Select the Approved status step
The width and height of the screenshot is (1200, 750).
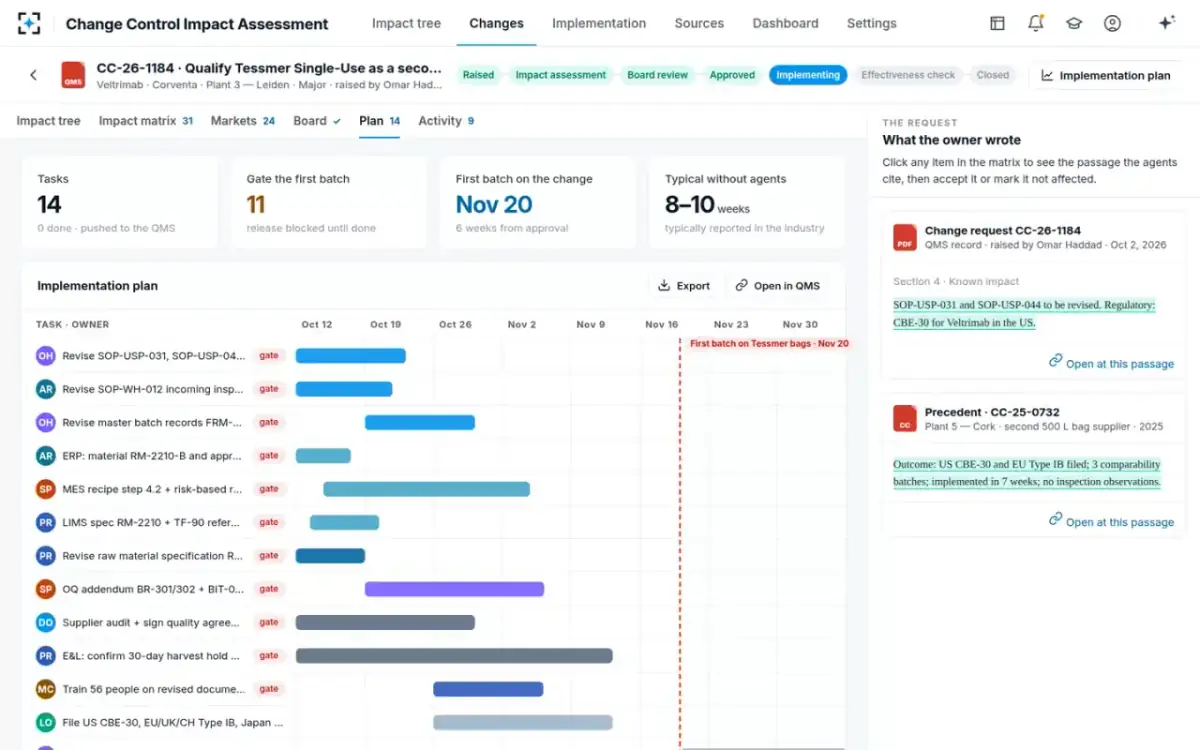pyautogui.click(x=732, y=75)
